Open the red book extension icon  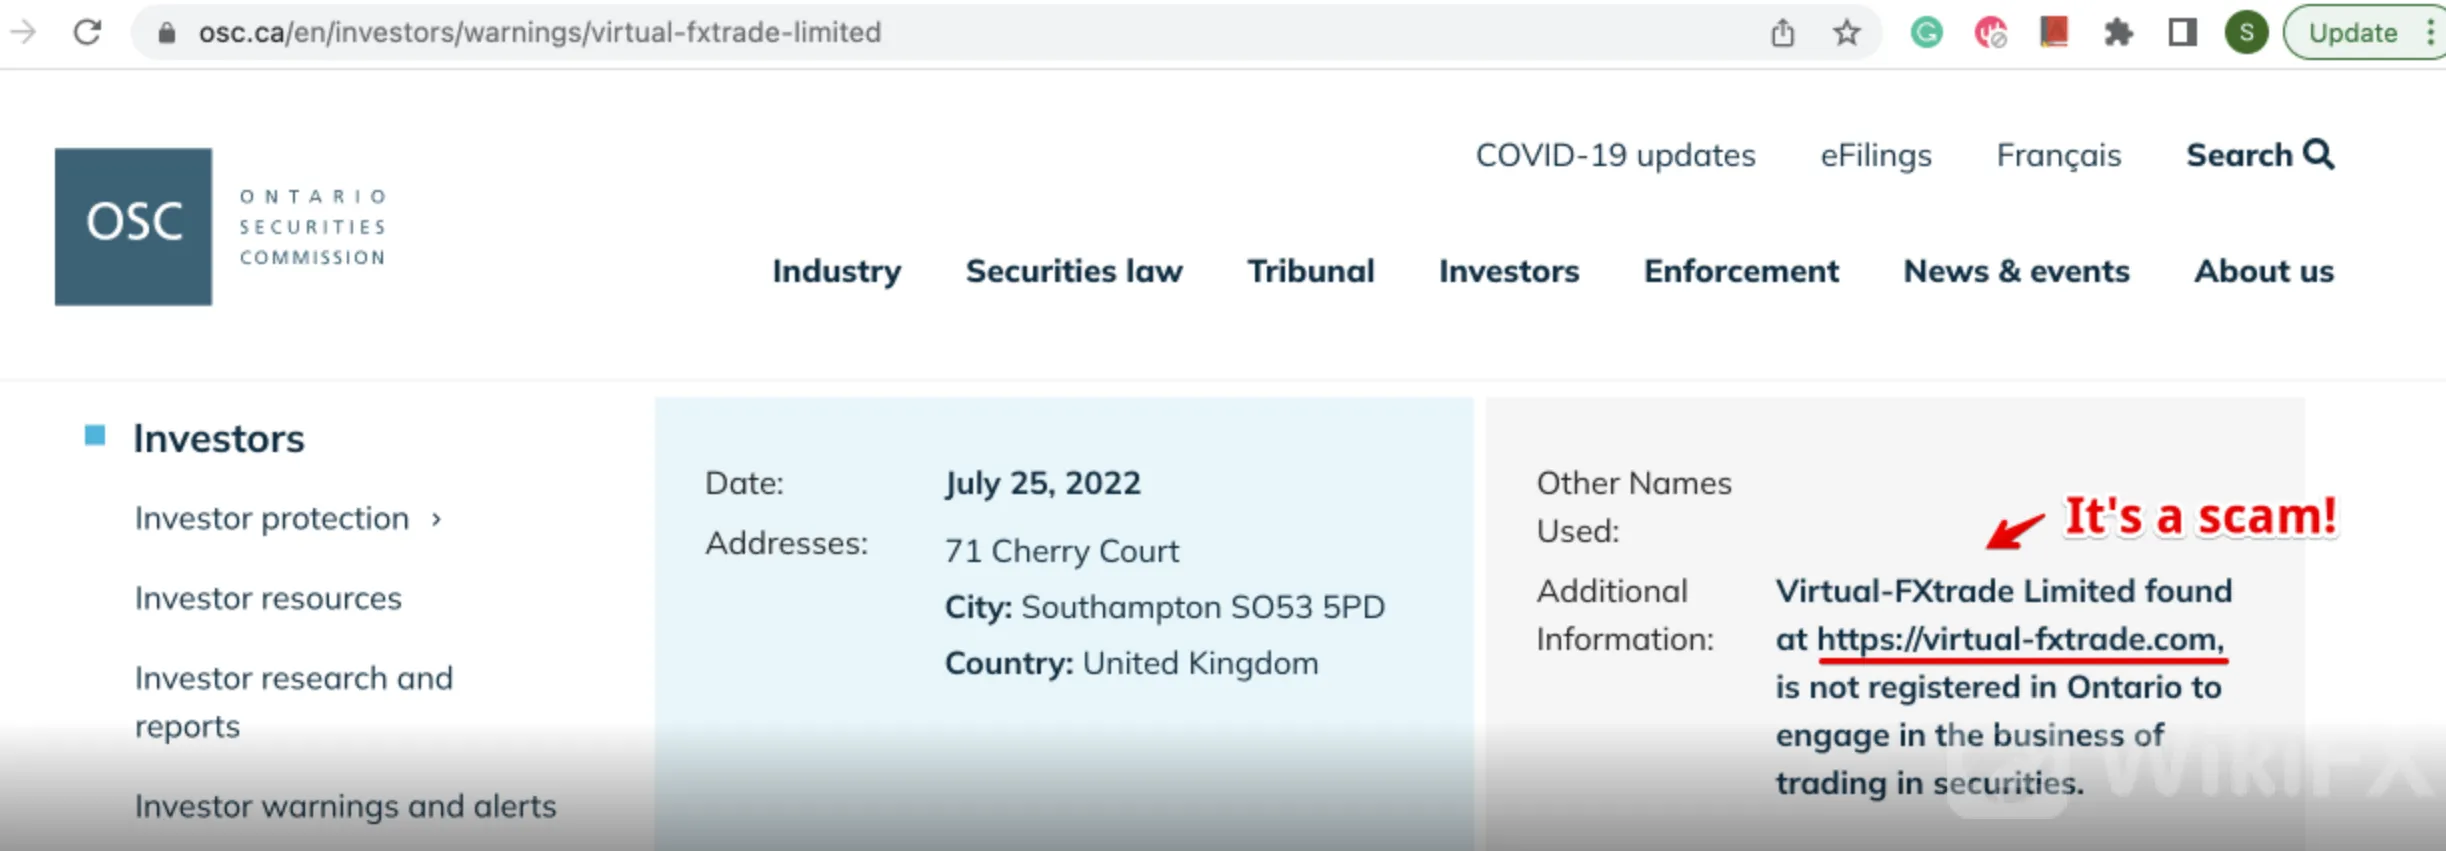[2054, 32]
